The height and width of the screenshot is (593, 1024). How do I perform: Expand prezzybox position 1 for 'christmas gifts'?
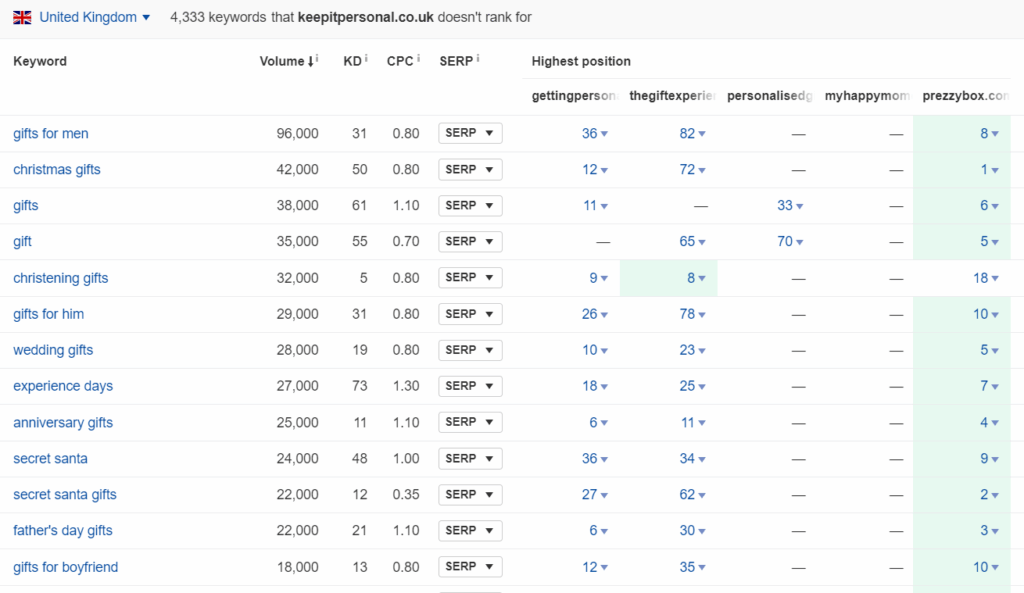(x=989, y=170)
